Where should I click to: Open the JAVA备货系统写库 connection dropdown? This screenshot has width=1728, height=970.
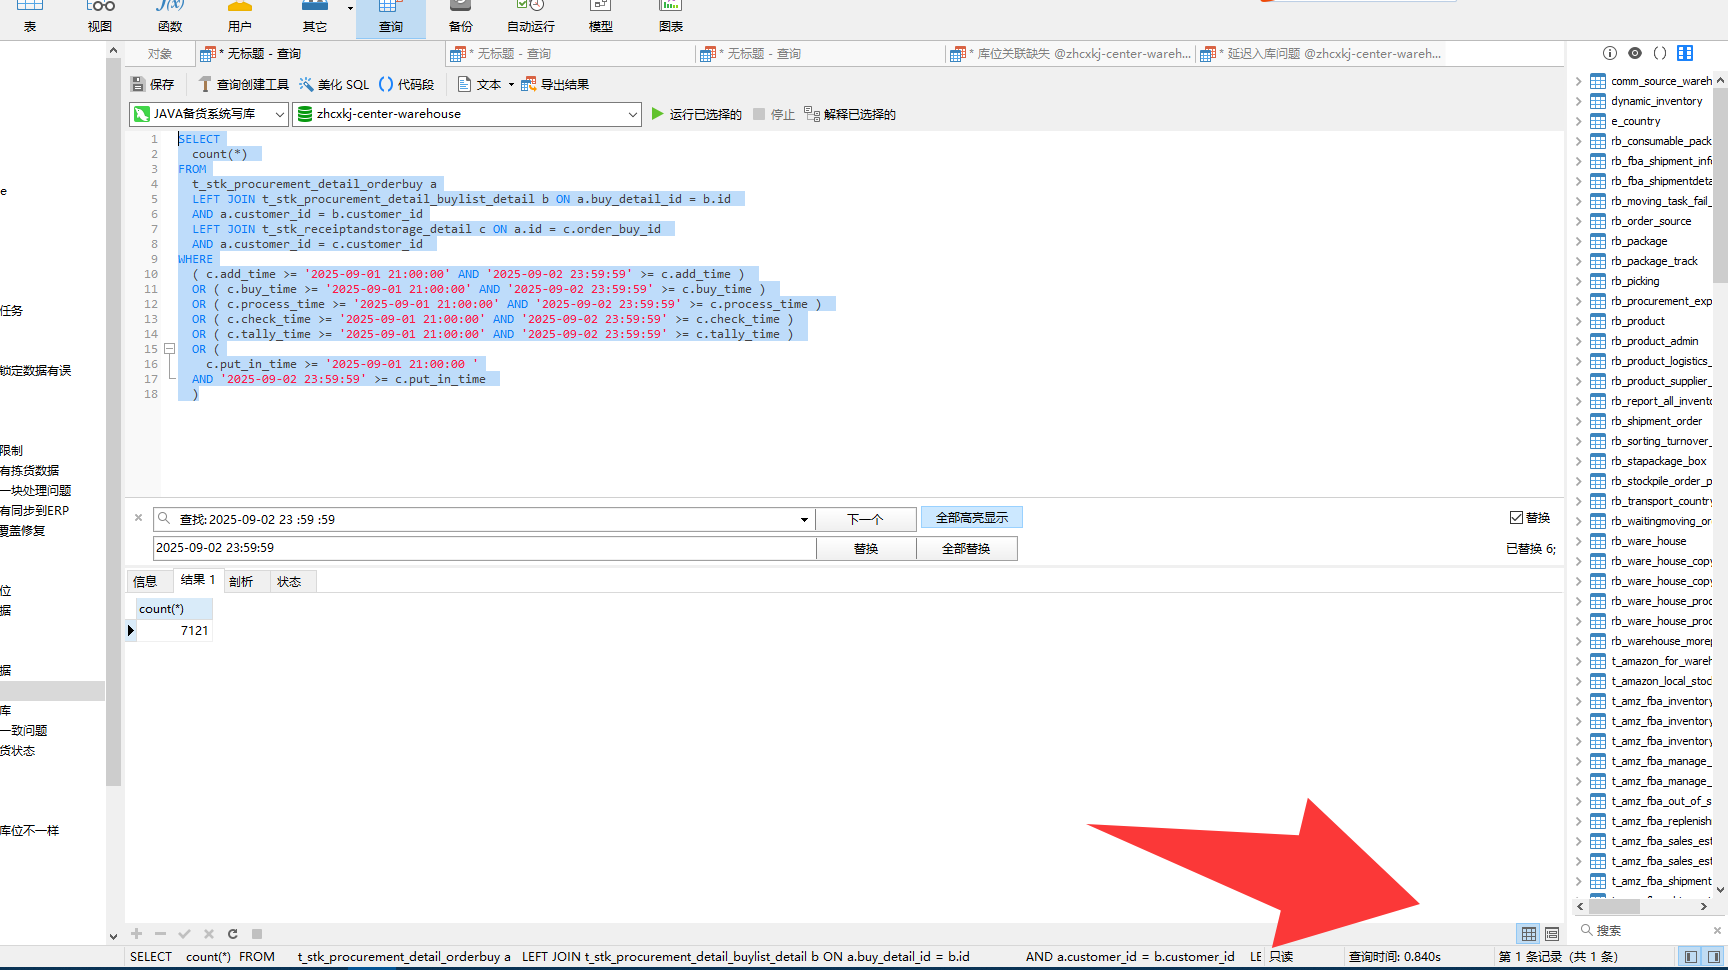coord(209,114)
